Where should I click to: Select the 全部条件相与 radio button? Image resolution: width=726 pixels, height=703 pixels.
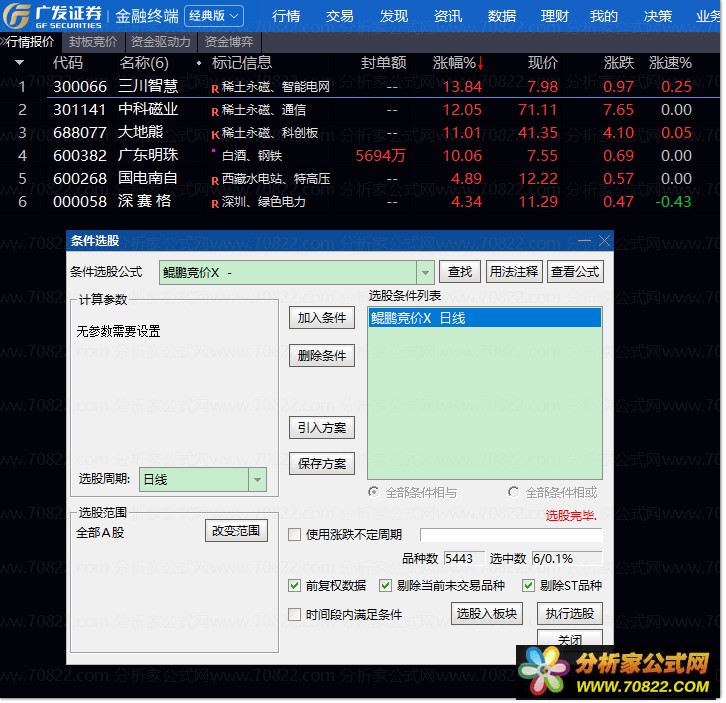[374, 492]
